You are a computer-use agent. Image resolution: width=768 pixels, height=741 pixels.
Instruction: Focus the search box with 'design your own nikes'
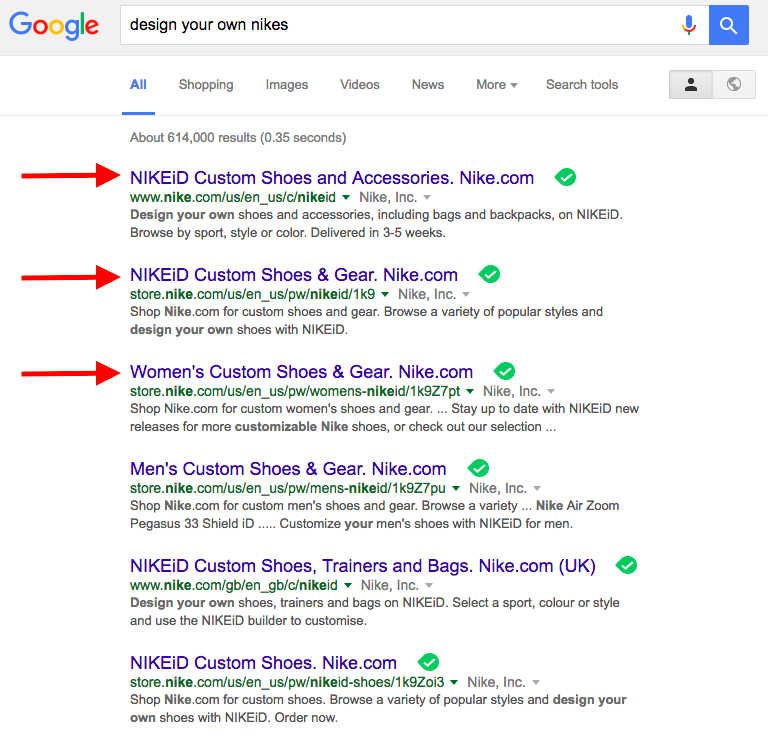[x=414, y=25]
